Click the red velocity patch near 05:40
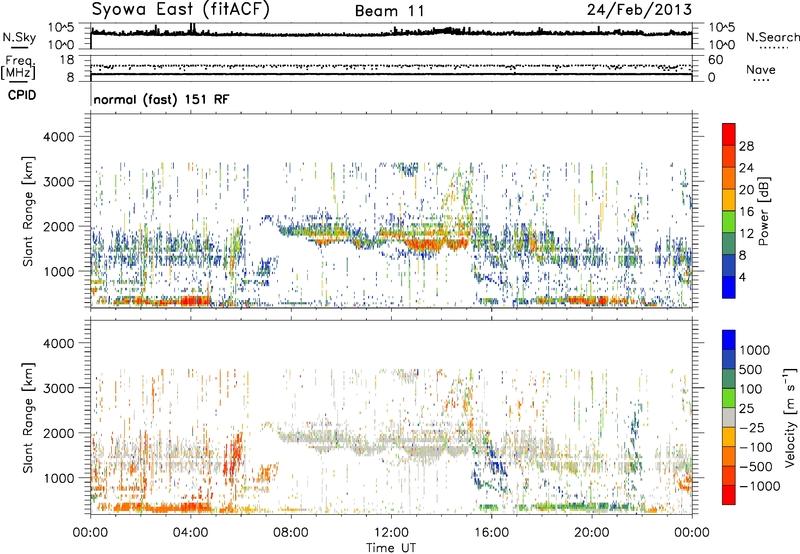Viewport: 800px width, 554px height. pos(235,452)
